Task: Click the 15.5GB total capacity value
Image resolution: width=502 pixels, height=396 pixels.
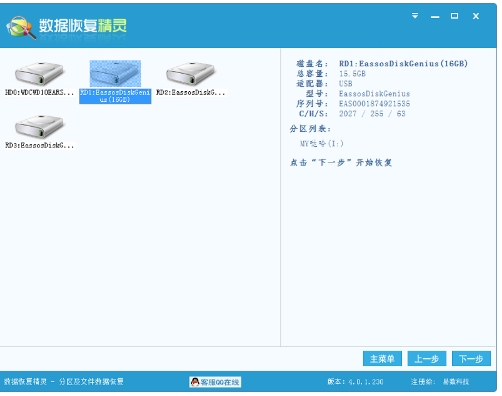Action: (x=352, y=74)
